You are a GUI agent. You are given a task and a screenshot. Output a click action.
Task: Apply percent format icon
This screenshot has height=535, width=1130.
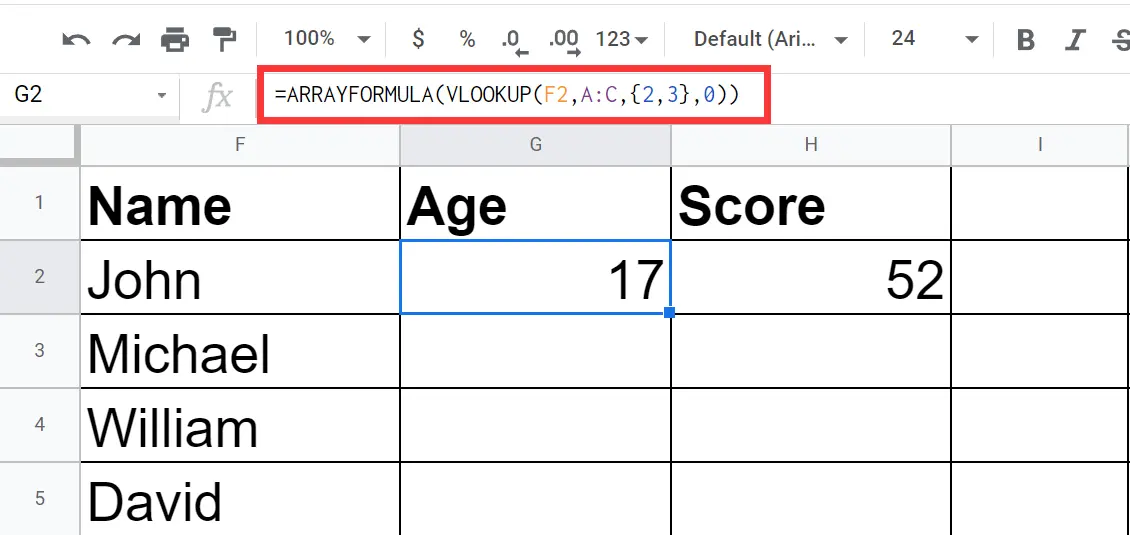(467, 39)
